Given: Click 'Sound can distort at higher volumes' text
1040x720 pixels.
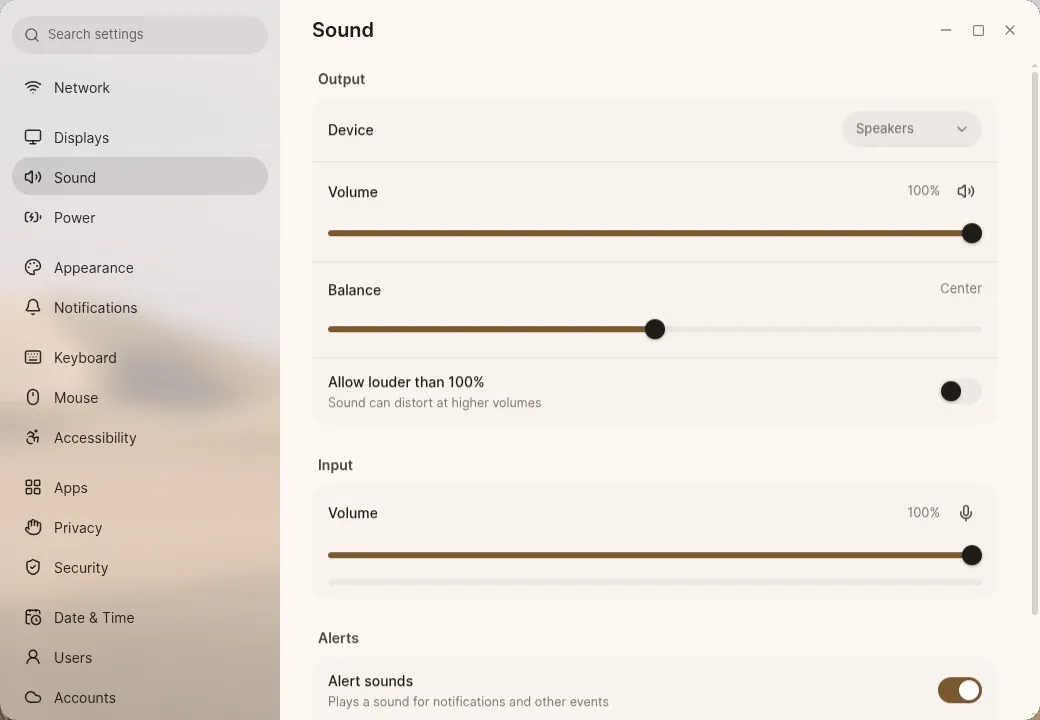Looking at the screenshot, I should click(x=434, y=402).
